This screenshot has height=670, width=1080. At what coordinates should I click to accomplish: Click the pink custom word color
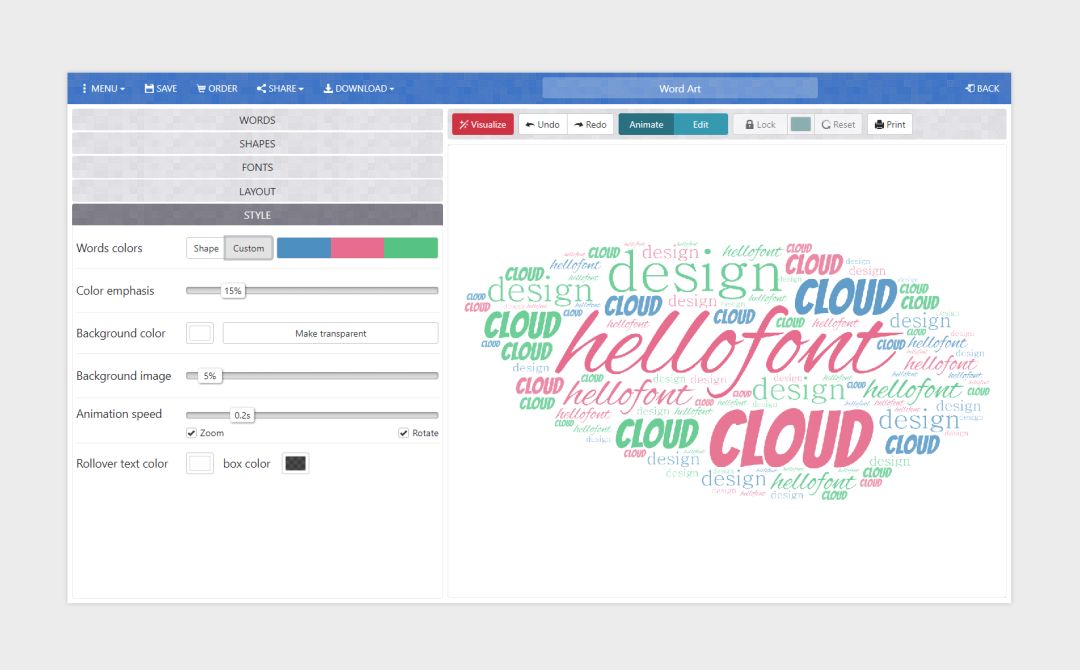tap(357, 249)
